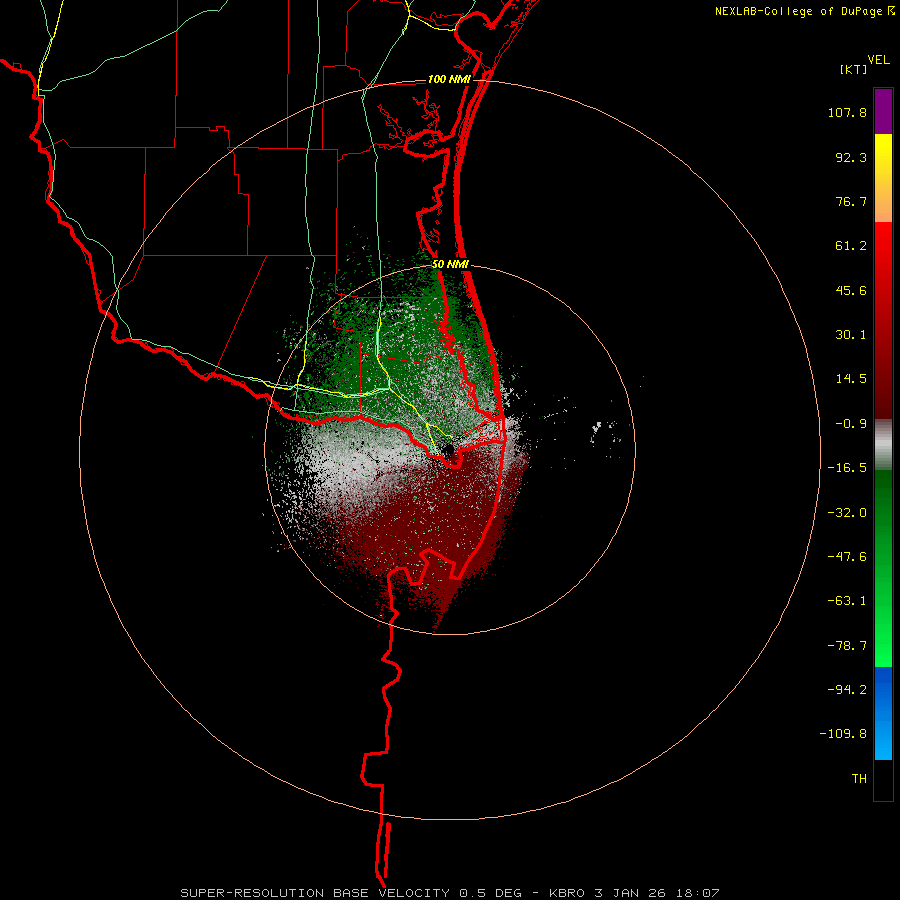Select the -94.2 velocity scale value
The height and width of the screenshot is (900, 900).
847,690
